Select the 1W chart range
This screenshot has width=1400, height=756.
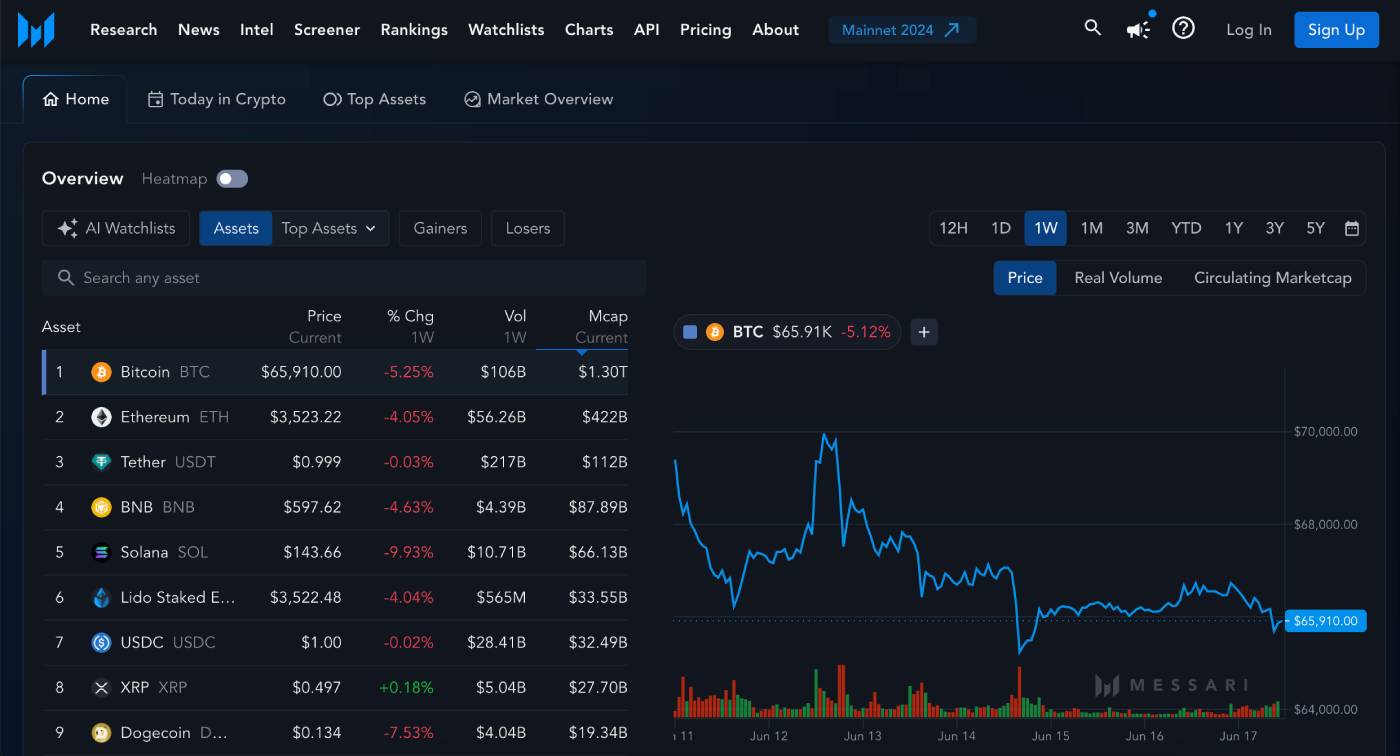[1046, 228]
